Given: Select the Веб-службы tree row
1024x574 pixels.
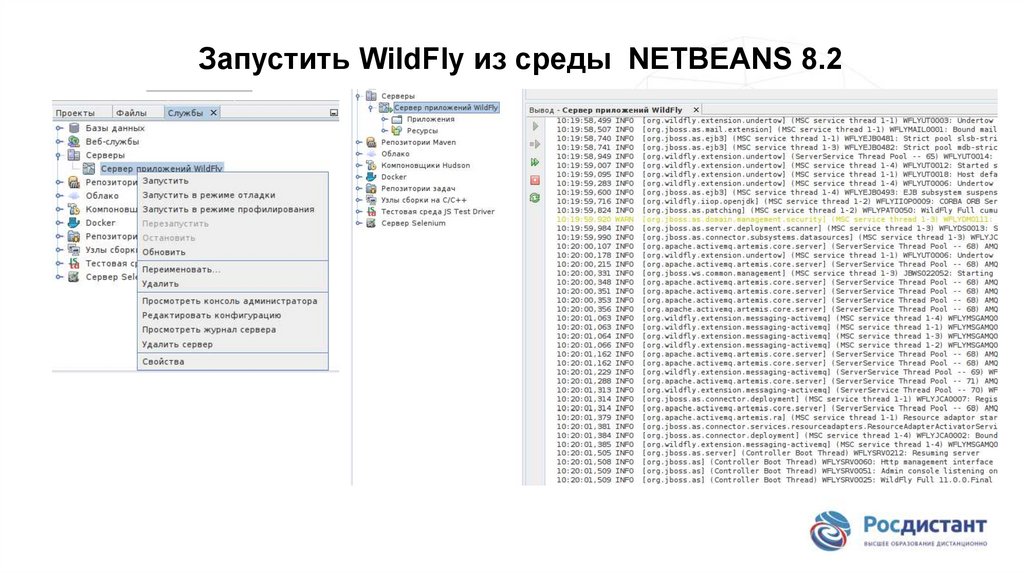Looking at the screenshot, I should [112, 141].
